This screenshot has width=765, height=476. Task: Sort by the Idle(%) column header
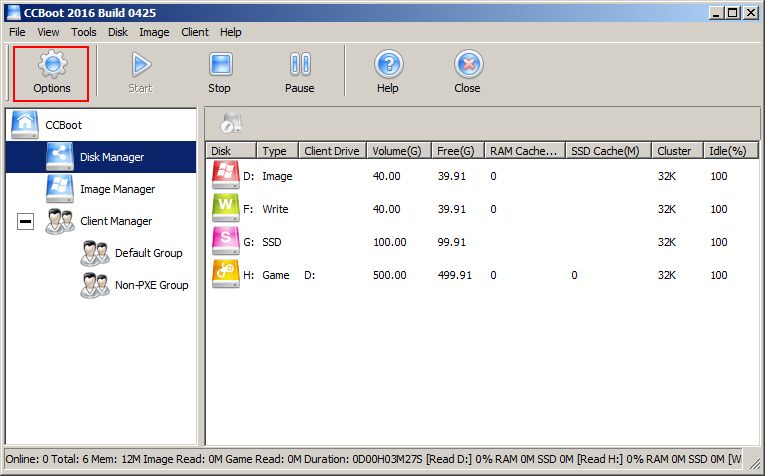(x=730, y=151)
